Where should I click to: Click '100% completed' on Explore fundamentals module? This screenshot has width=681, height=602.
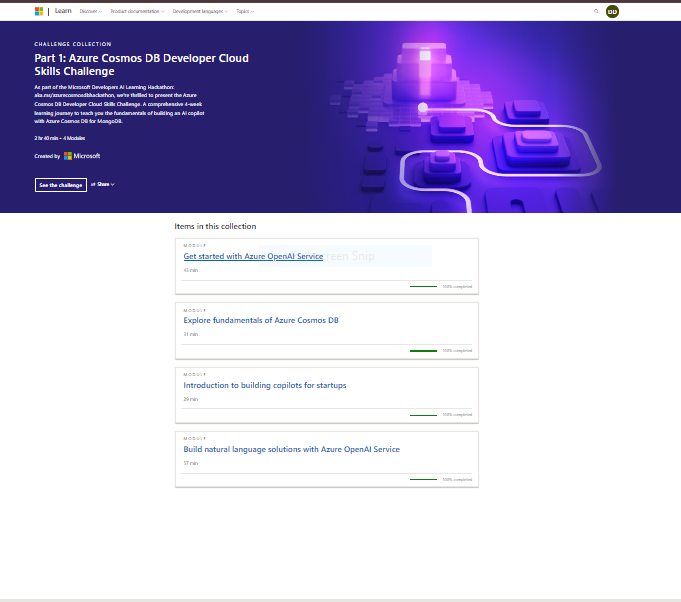[x=457, y=351]
